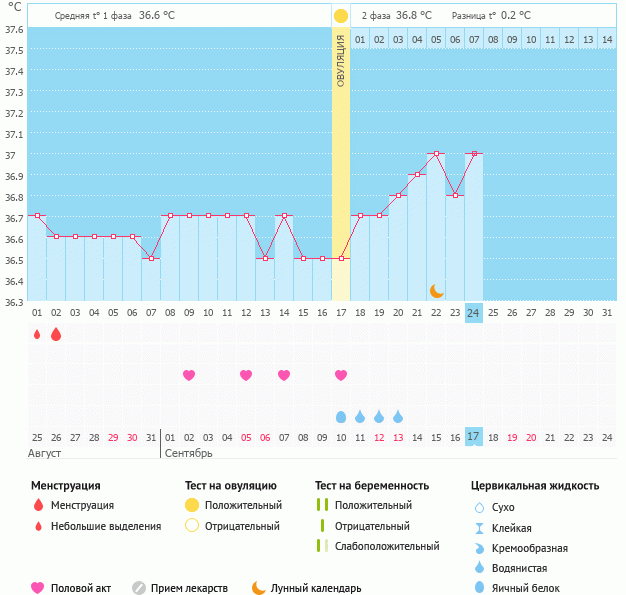
Task: Click the phase 2 day 05 header cell
Action: point(436,39)
